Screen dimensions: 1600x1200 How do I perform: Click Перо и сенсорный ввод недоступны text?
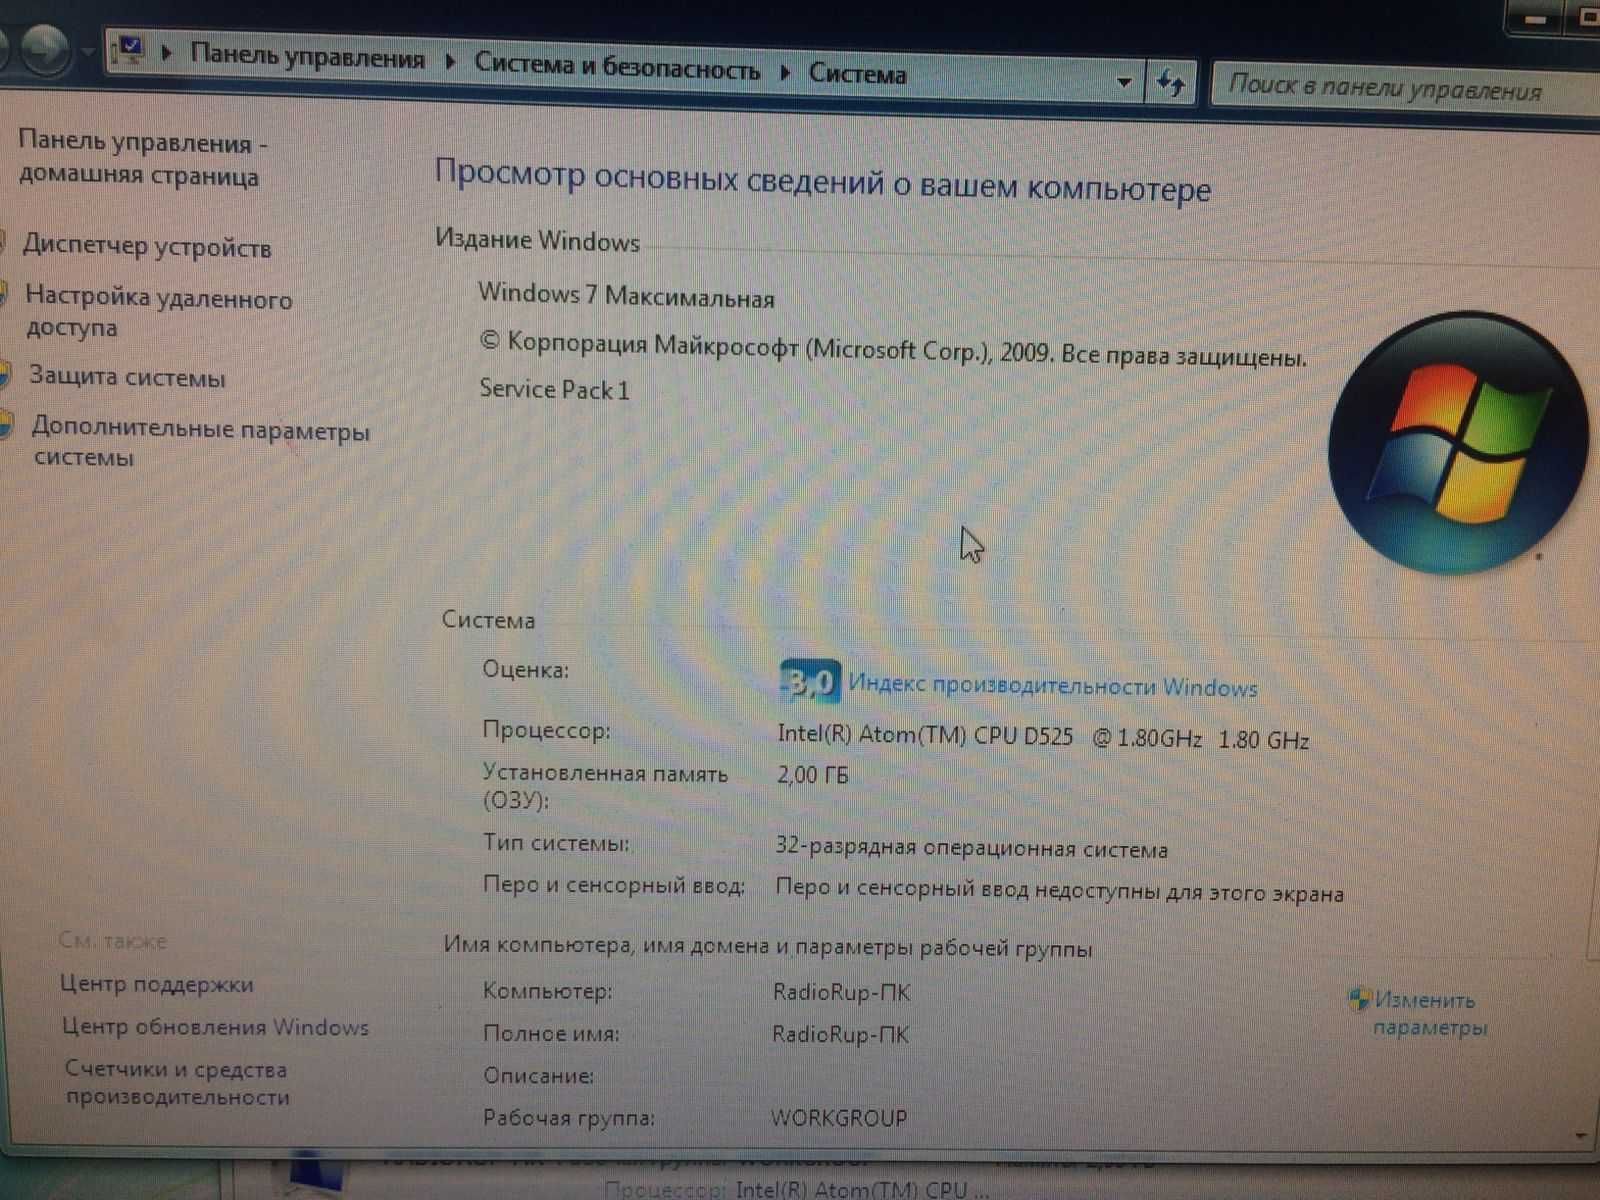pyautogui.click(x=1059, y=890)
